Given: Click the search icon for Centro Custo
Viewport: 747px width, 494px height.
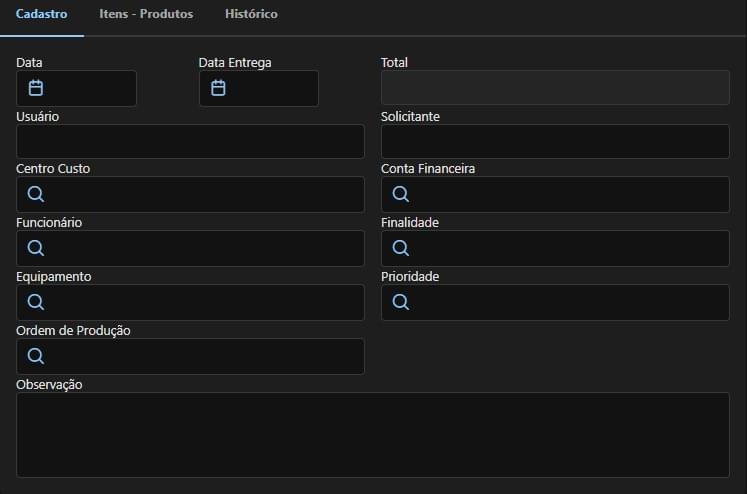Looking at the screenshot, I should [36, 194].
